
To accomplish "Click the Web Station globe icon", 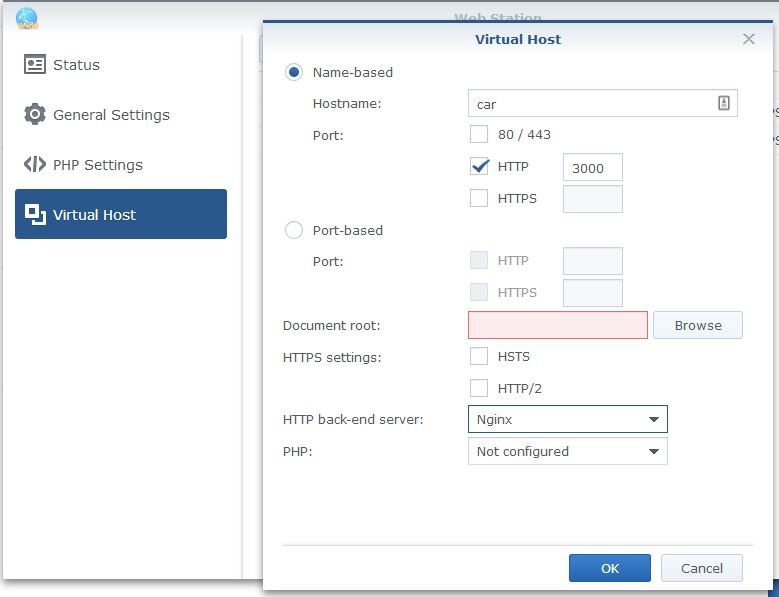I will 27,19.
